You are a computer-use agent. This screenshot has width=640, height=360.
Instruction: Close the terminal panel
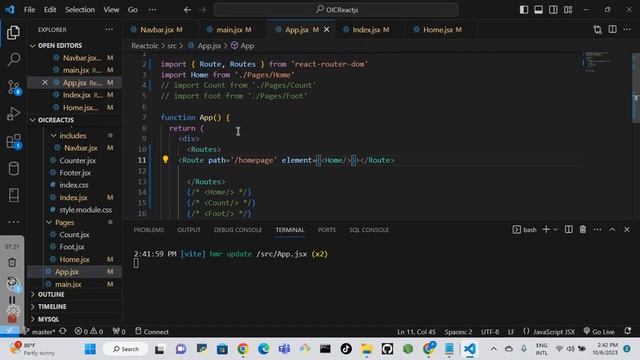(x=627, y=229)
